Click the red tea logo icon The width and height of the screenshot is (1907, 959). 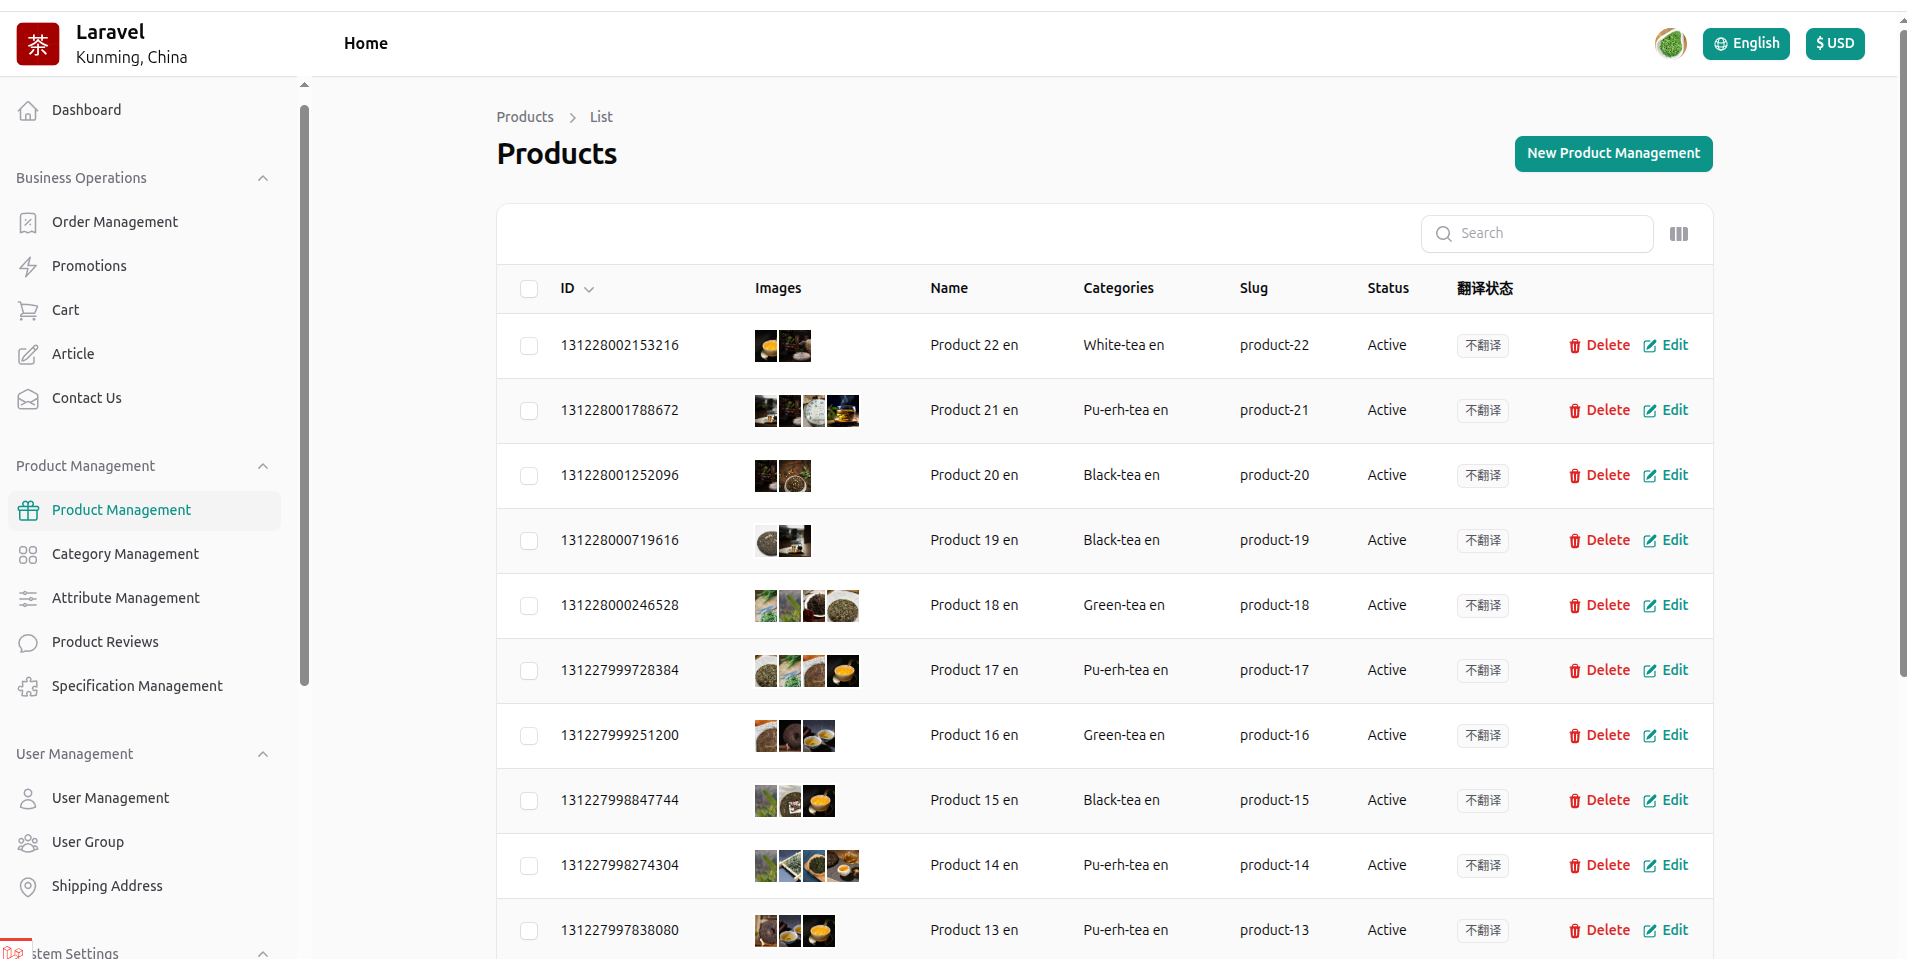pos(38,44)
